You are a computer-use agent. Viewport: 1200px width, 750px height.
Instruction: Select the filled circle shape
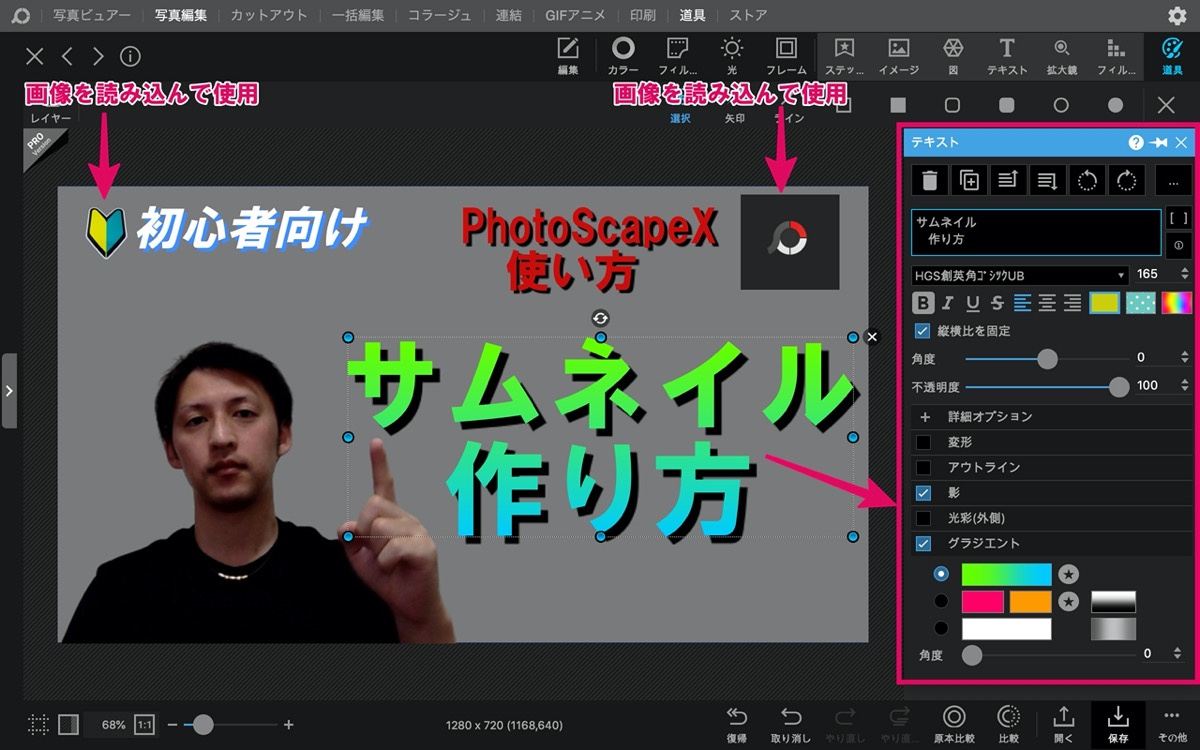[x=1115, y=105]
